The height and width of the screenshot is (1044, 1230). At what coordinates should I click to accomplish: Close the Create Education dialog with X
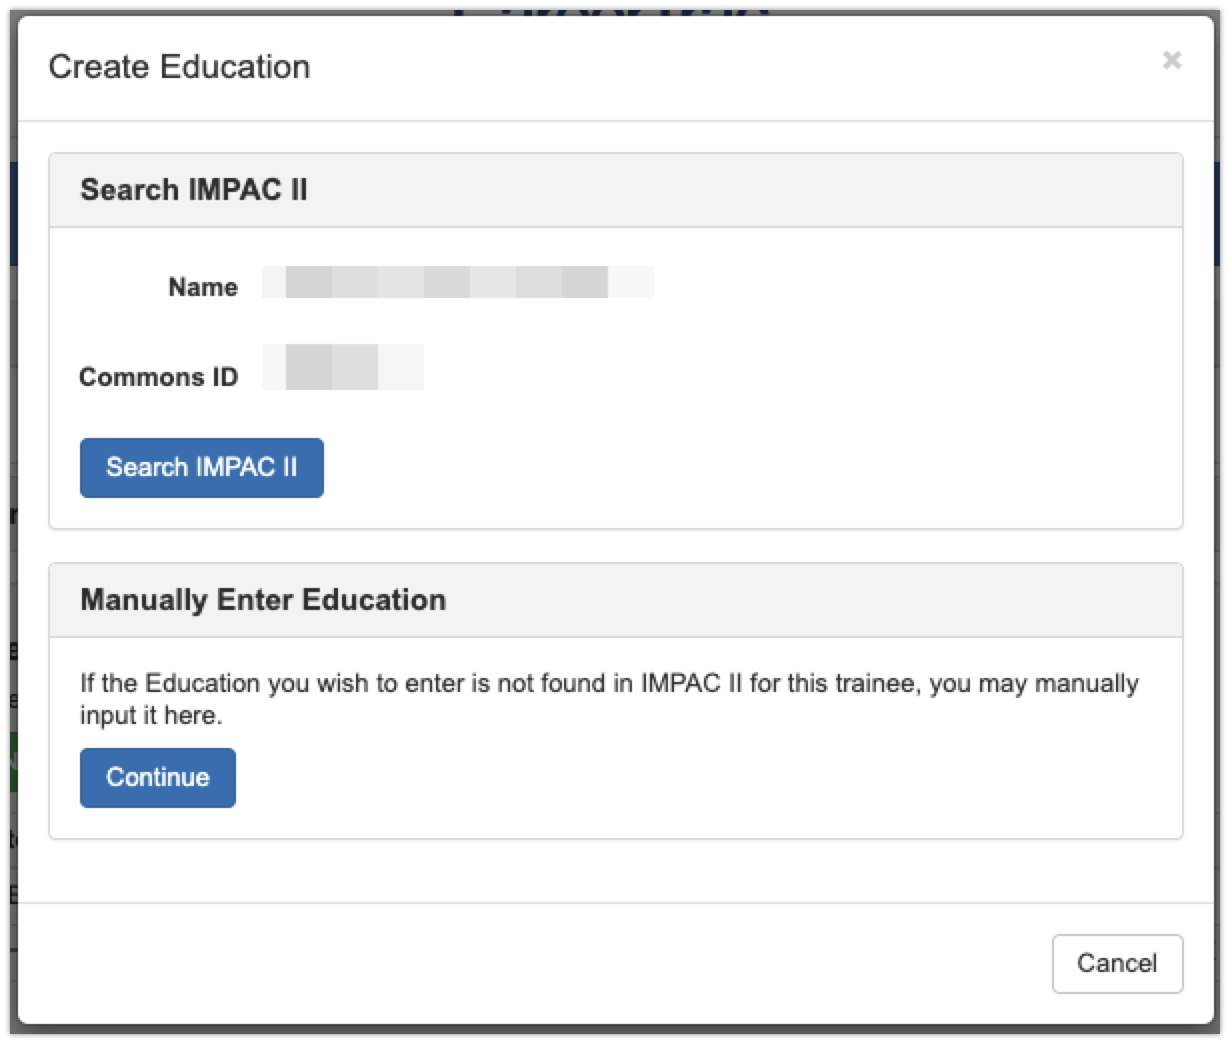point(1172,61)
